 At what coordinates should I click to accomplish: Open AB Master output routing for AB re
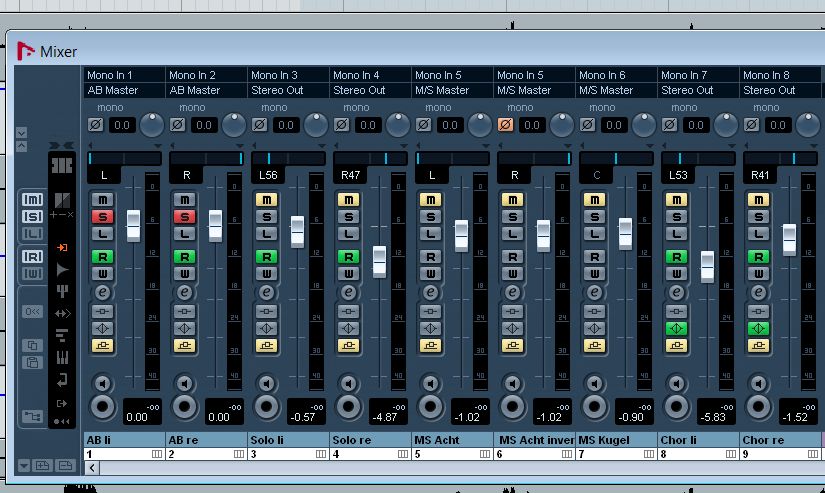pyautogui.click(x=206, y=90)
